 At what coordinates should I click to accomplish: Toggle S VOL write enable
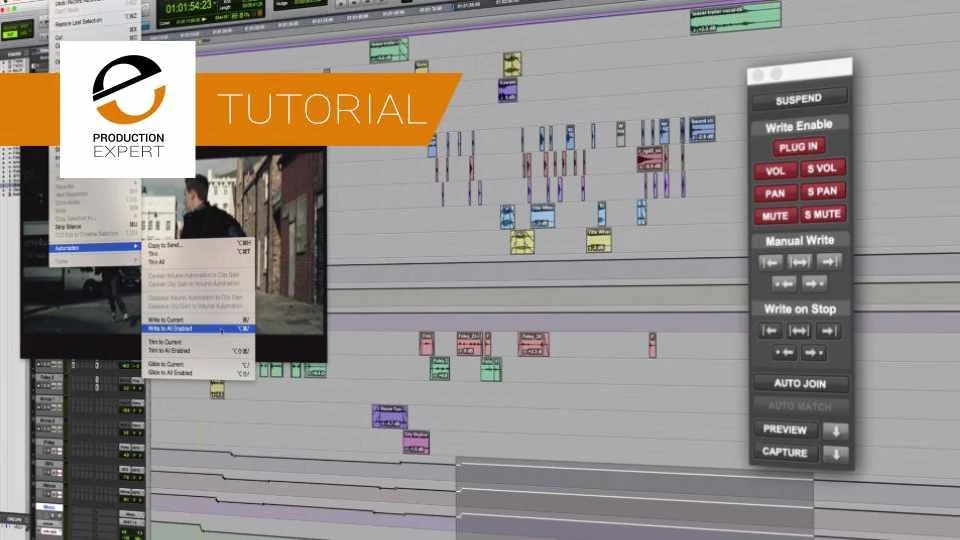click(822, 168)
